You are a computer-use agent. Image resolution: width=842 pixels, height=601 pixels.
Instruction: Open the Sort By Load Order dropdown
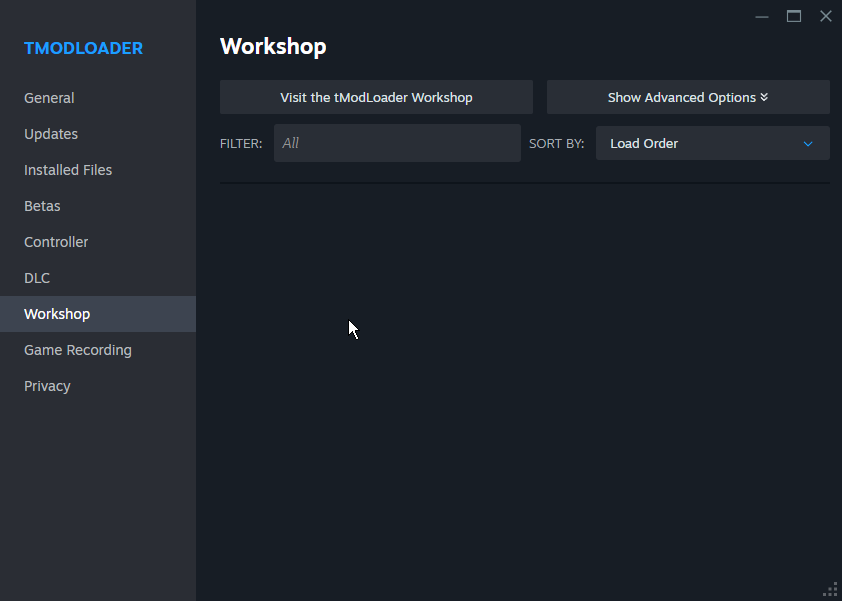(x=713, y=143)
